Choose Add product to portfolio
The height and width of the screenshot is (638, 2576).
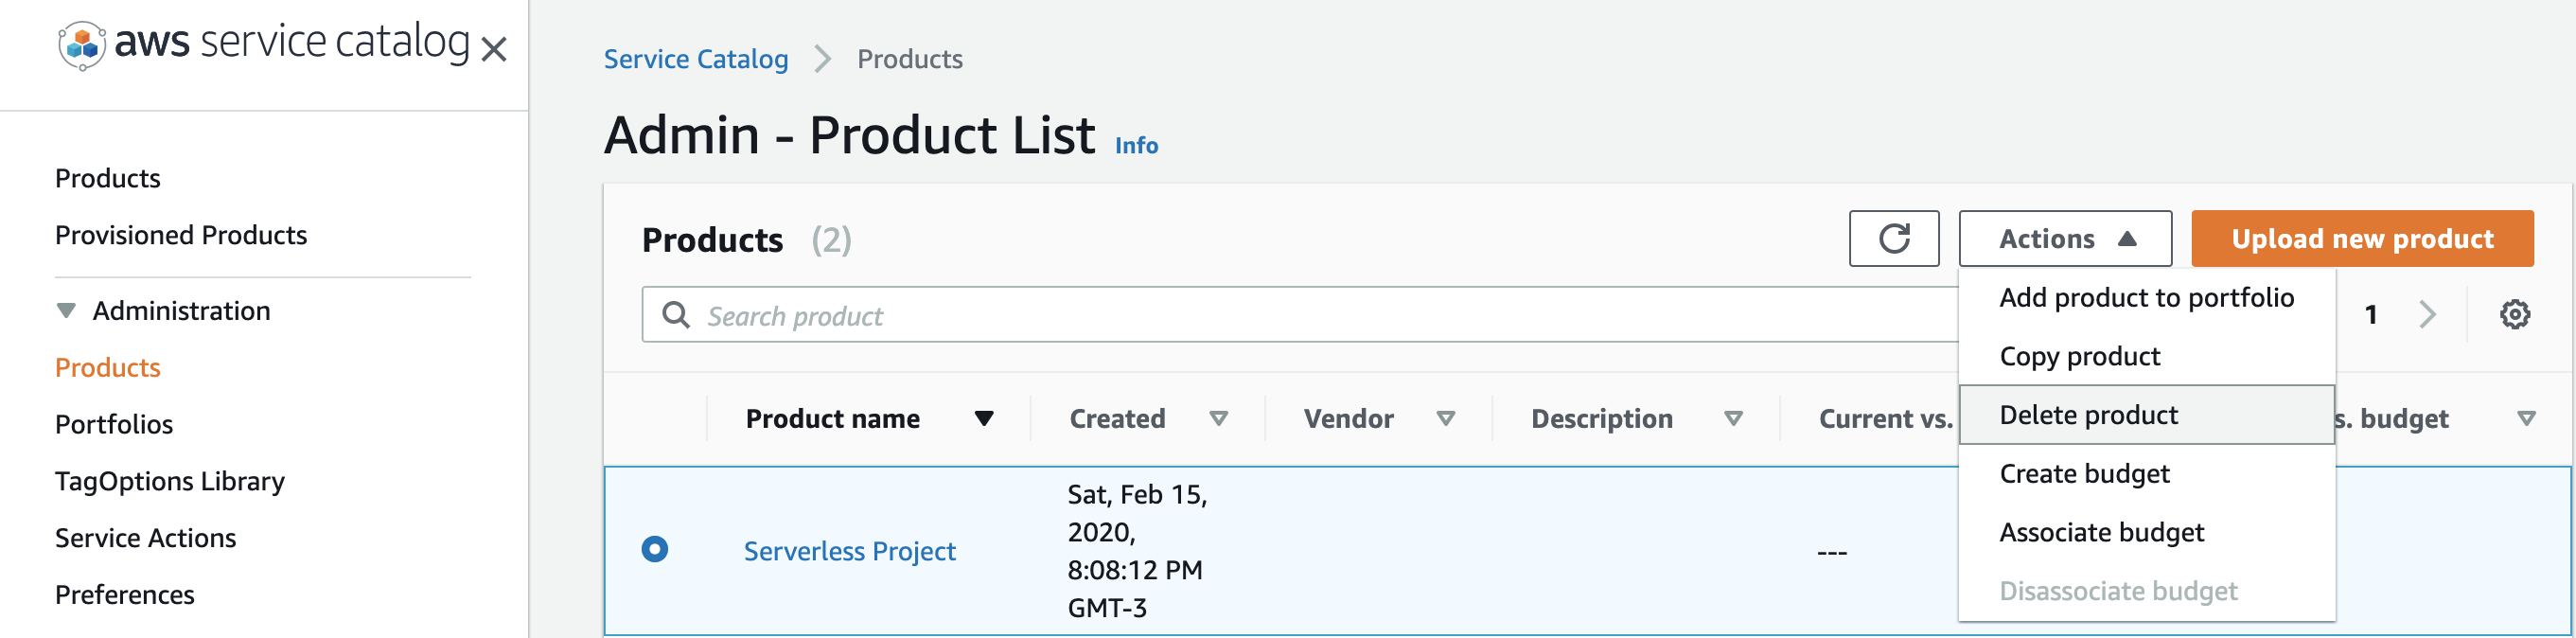[2146, 298]
